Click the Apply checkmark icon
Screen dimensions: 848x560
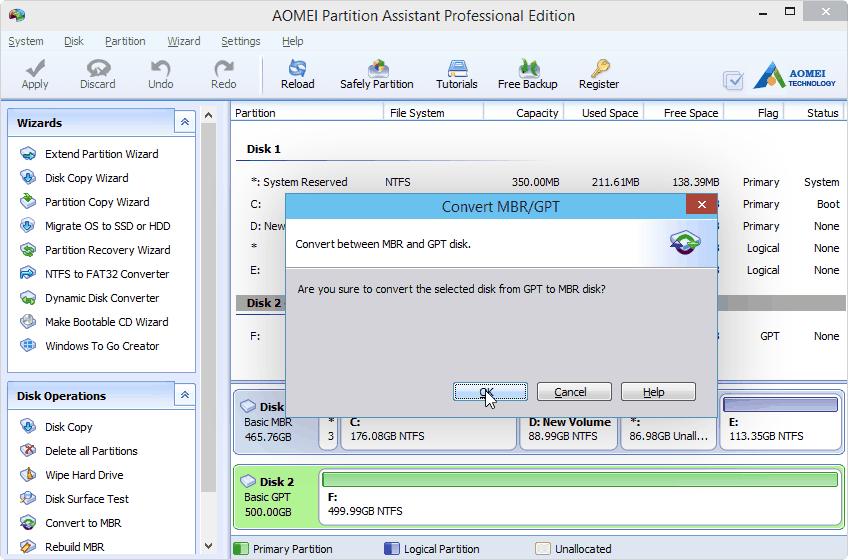pos(35,68)
